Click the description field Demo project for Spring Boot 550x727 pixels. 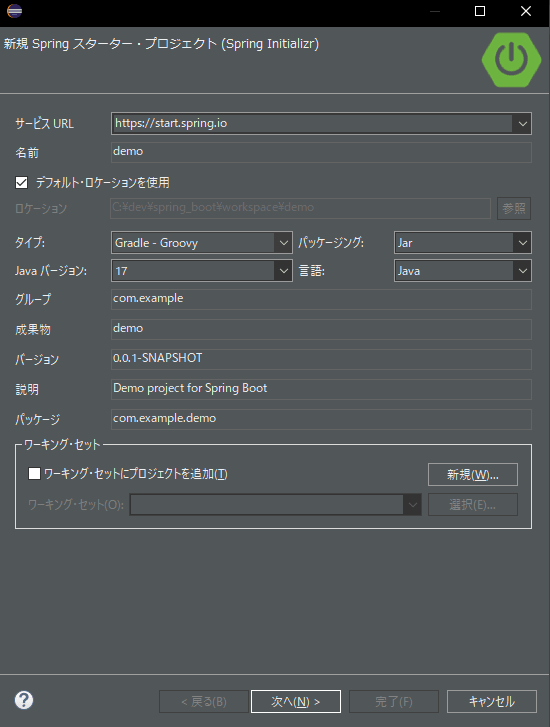[x=321, y=389]
